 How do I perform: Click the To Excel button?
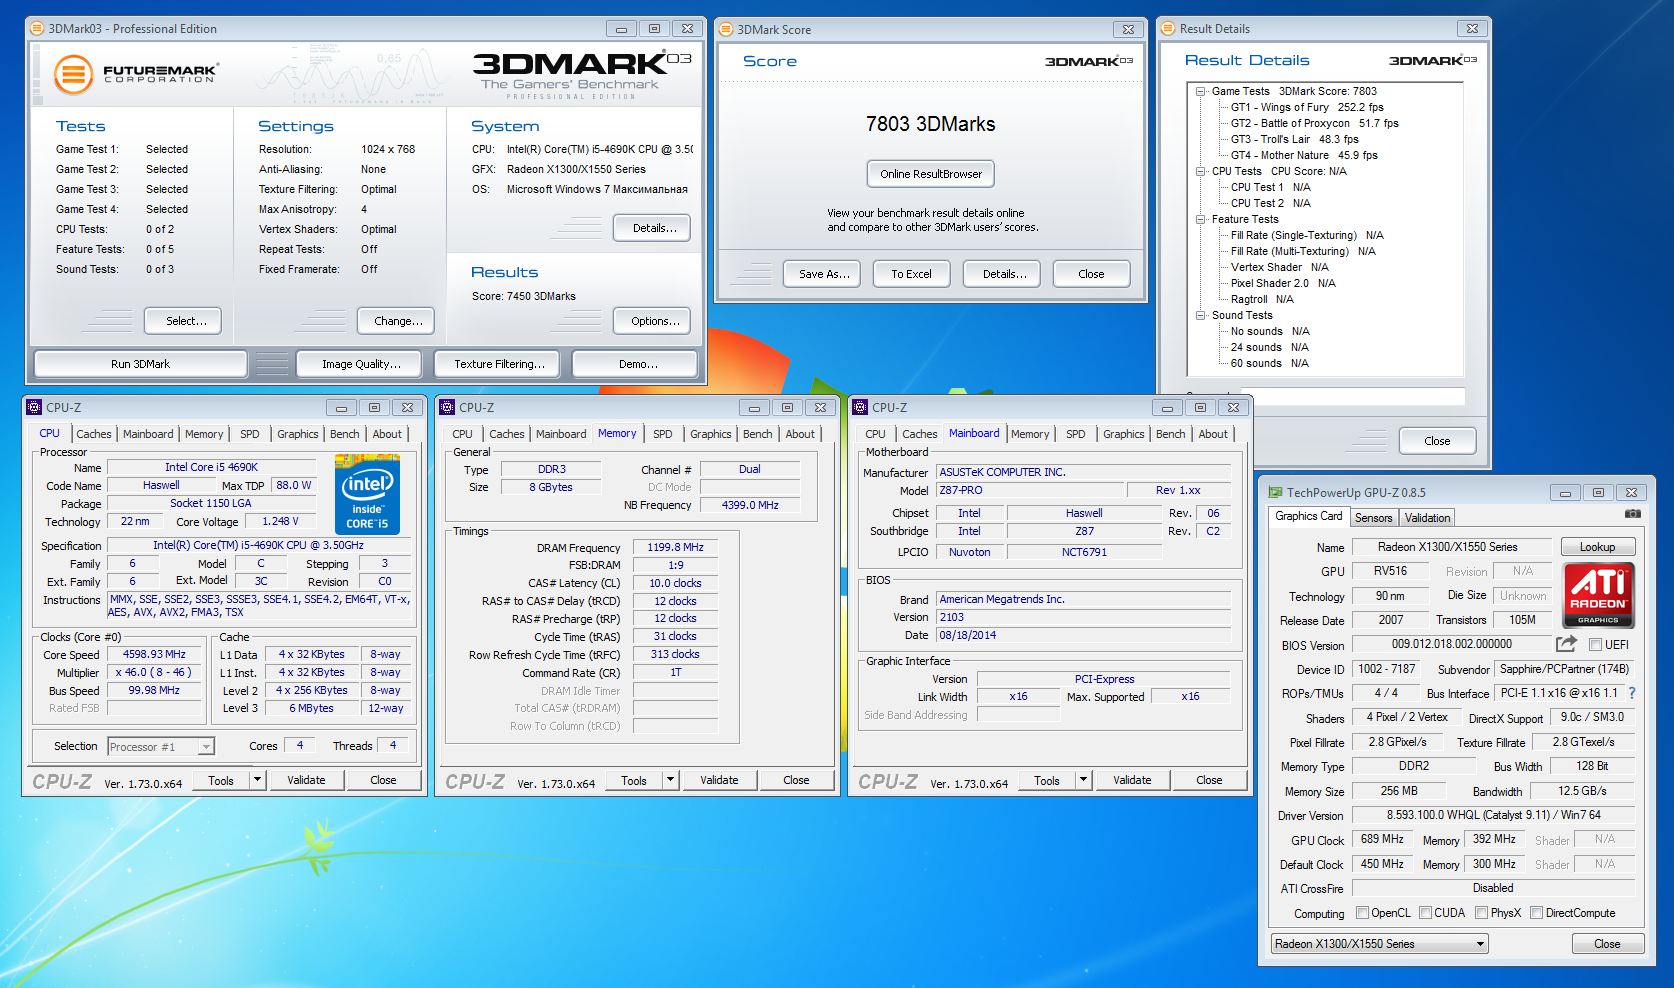[x=911, y=274]
